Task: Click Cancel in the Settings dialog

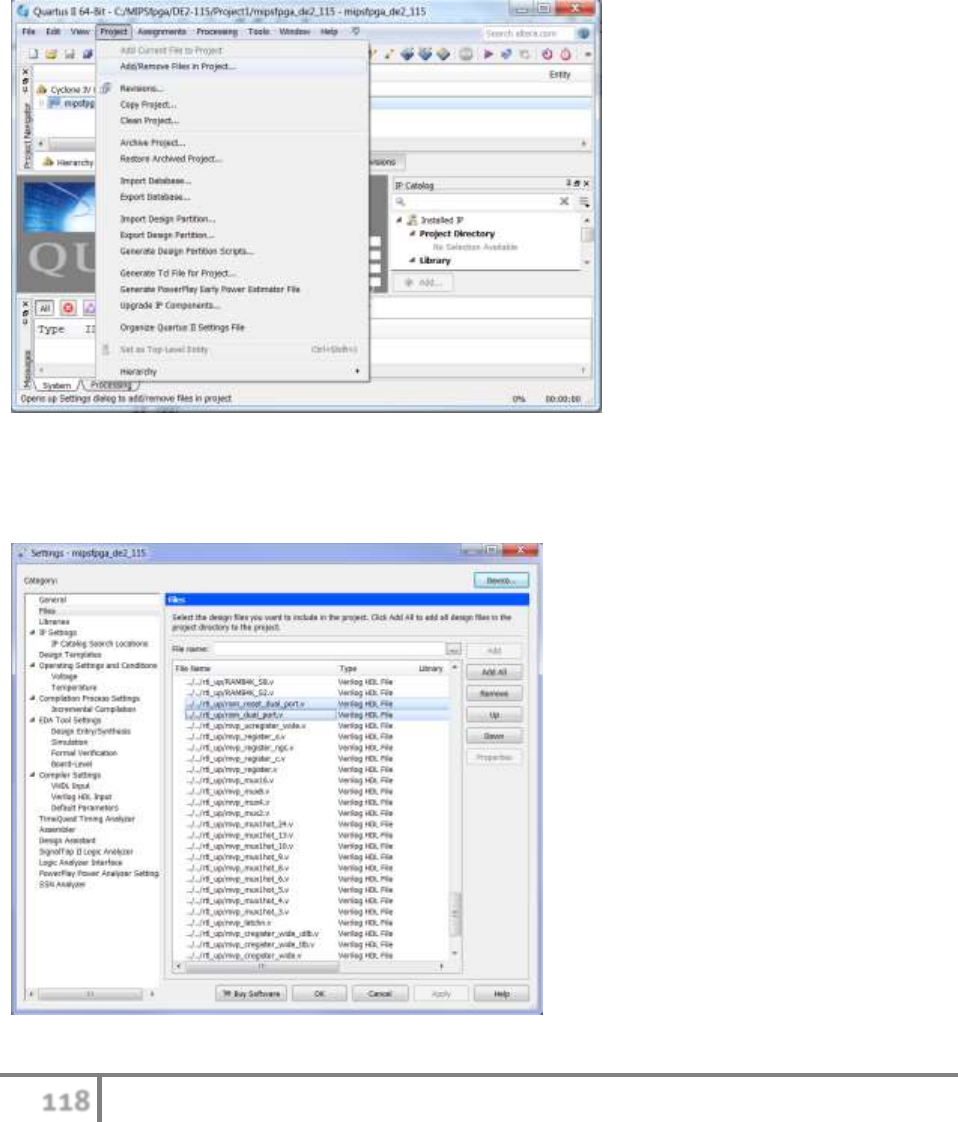Action: tap(380, 994)
